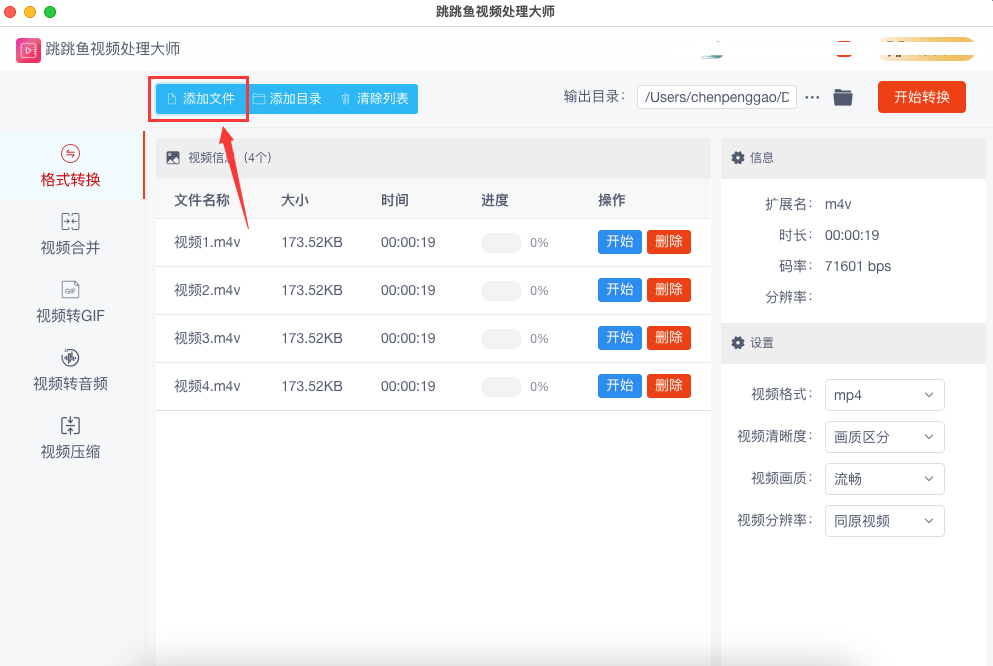
Task: Click the 视频合并 merge icon
Action: click(x=70, y=222)
